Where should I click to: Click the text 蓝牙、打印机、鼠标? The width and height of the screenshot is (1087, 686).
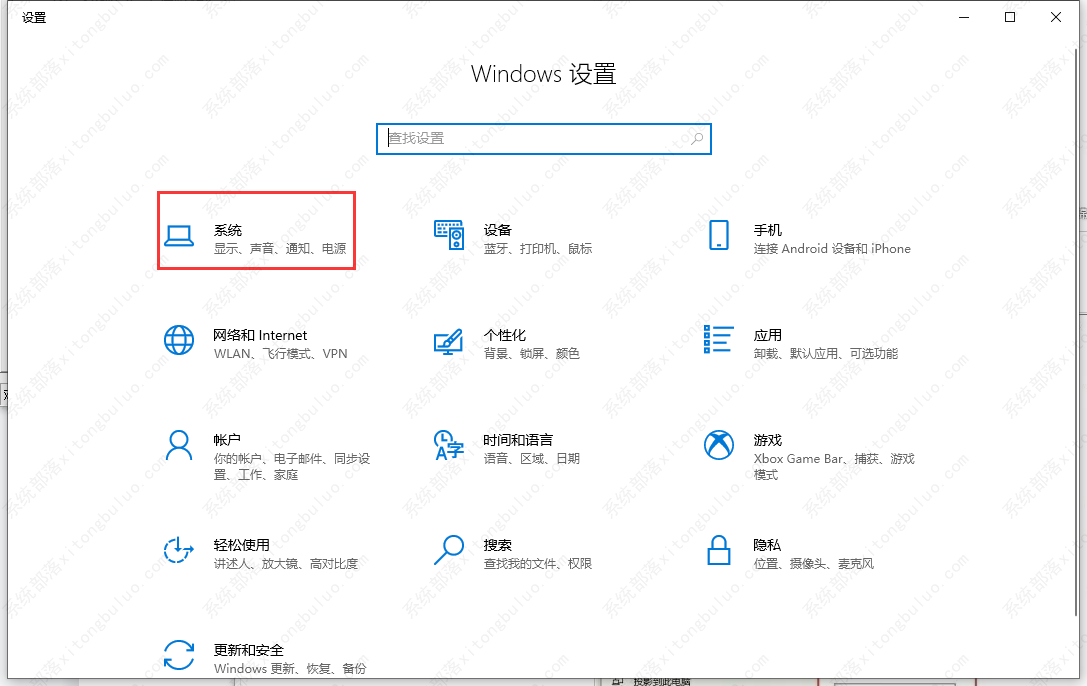538,249
